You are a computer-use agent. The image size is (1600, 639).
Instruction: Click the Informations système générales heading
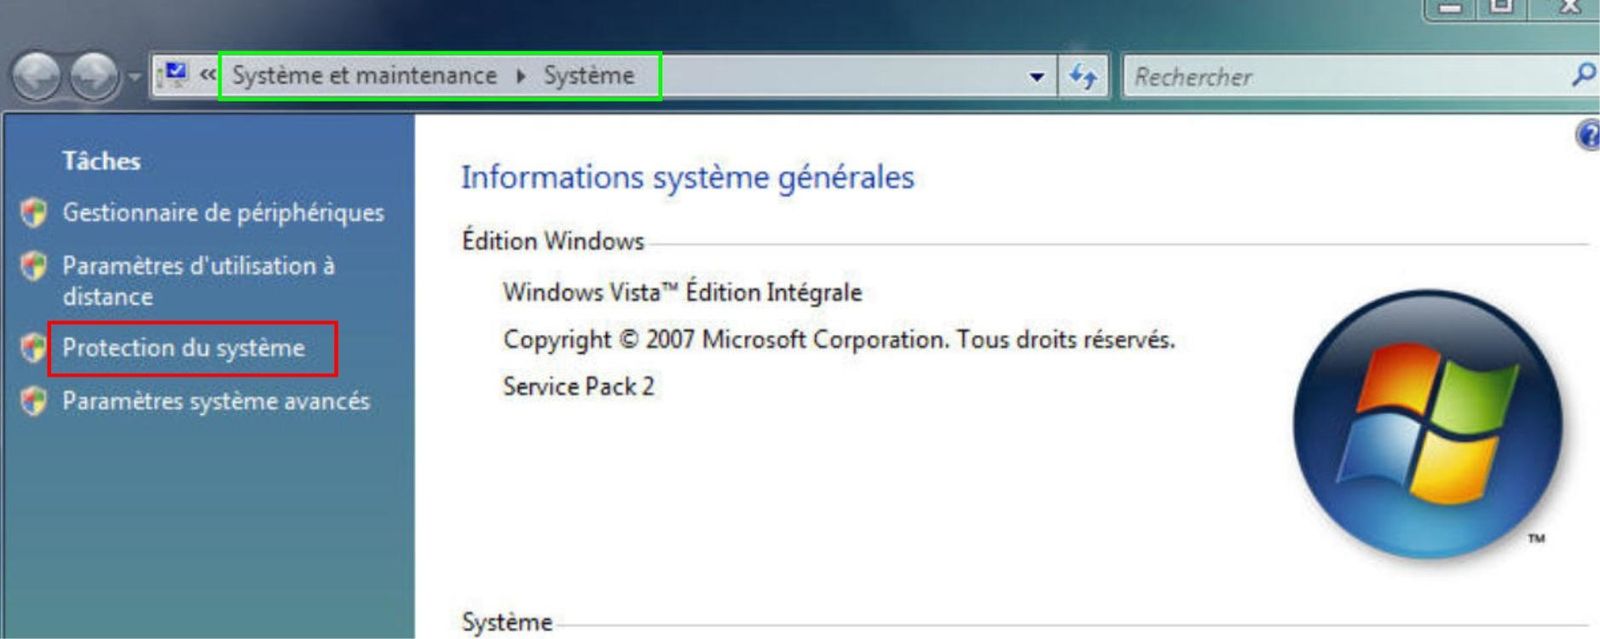pyautogui.click(x=687, y=178)
